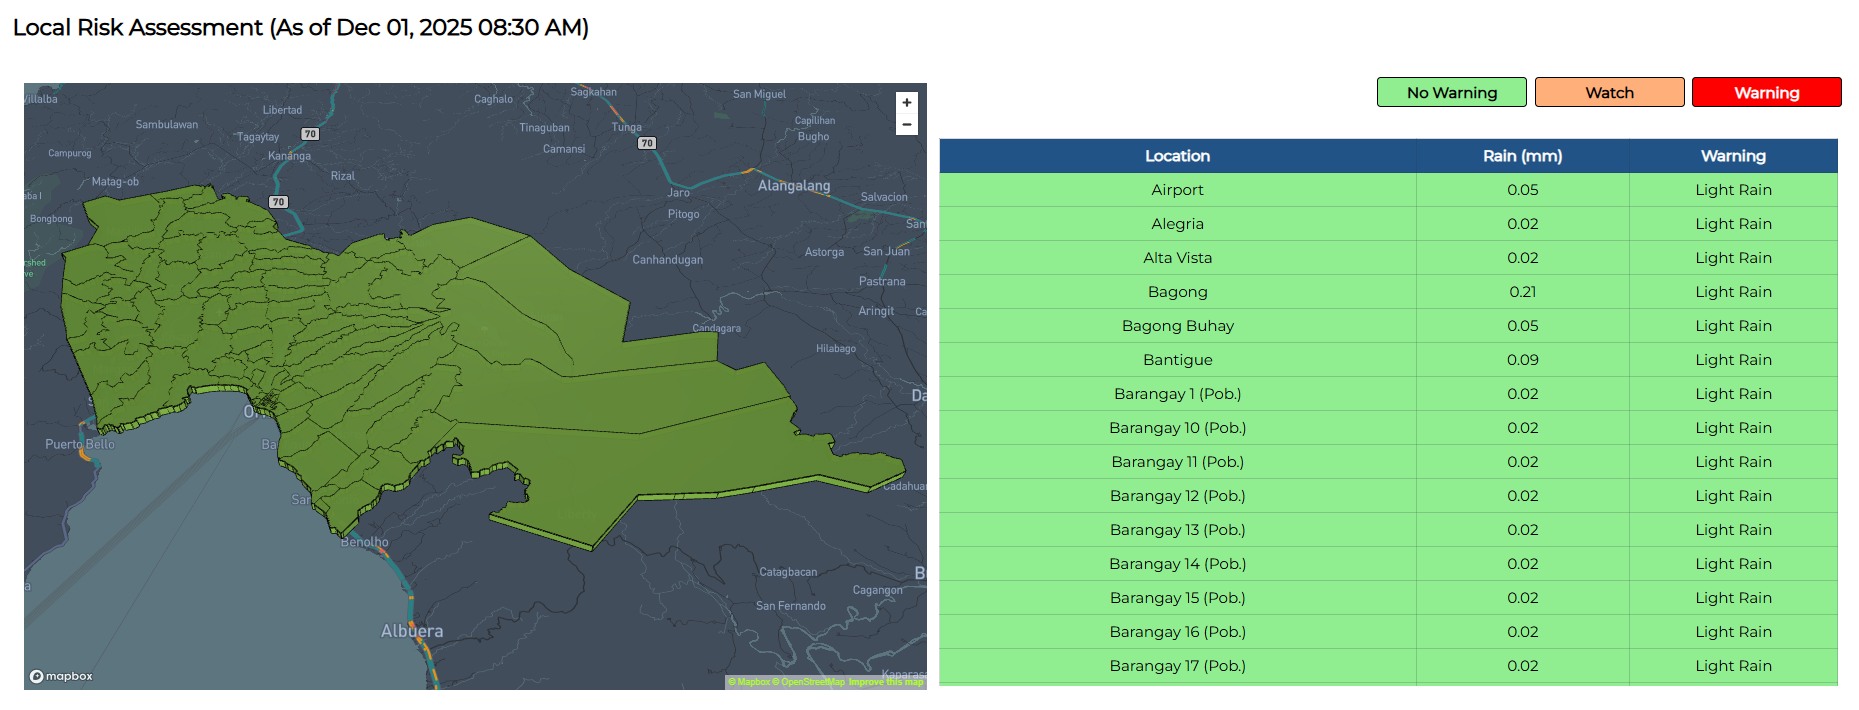This screenshot has height=710, width=1859.
Task: Select Barangay 17 (Pob.) cell
Action: pos(1177,666)
